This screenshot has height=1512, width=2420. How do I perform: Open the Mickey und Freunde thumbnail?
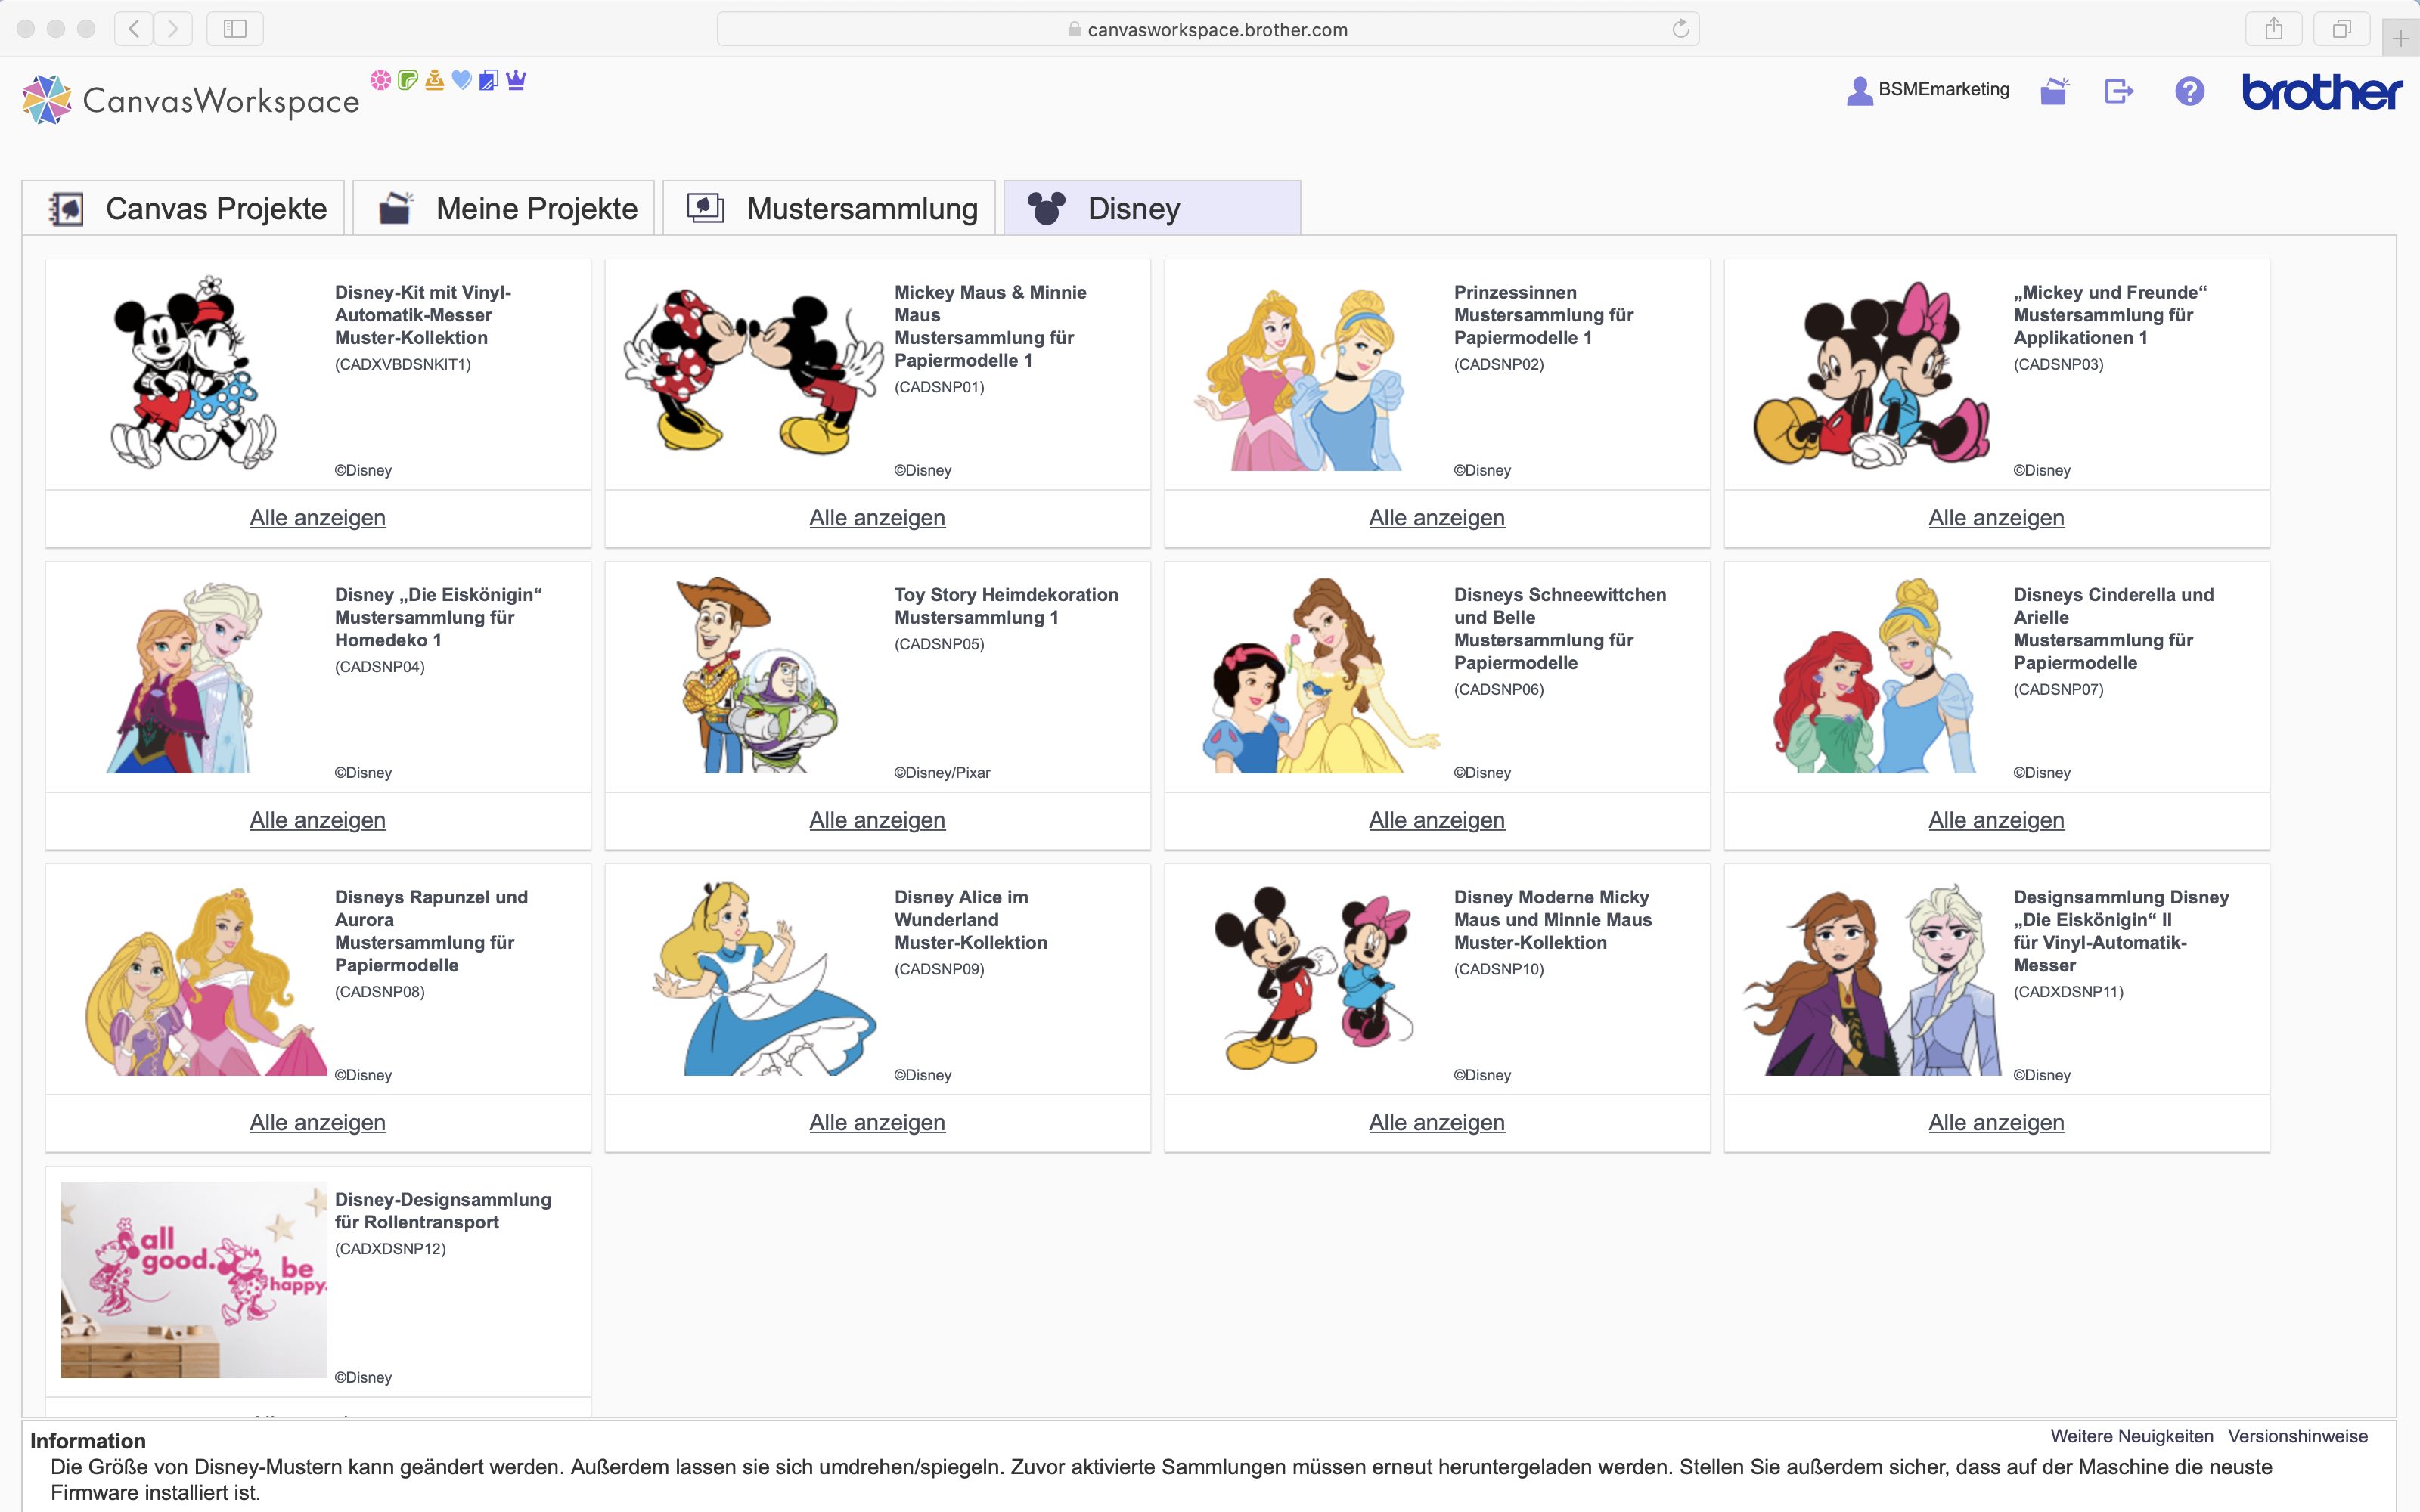(1872, 374)
